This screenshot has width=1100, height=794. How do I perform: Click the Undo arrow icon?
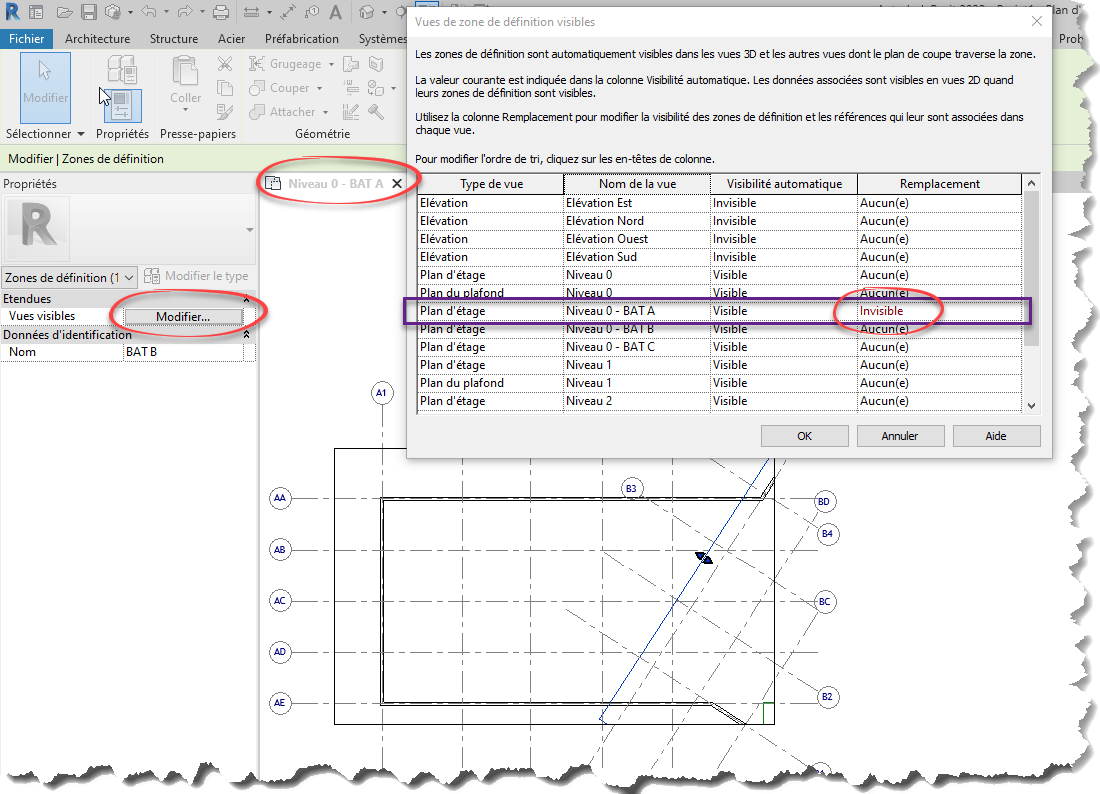pyautogui.click(x=149, y=13)
